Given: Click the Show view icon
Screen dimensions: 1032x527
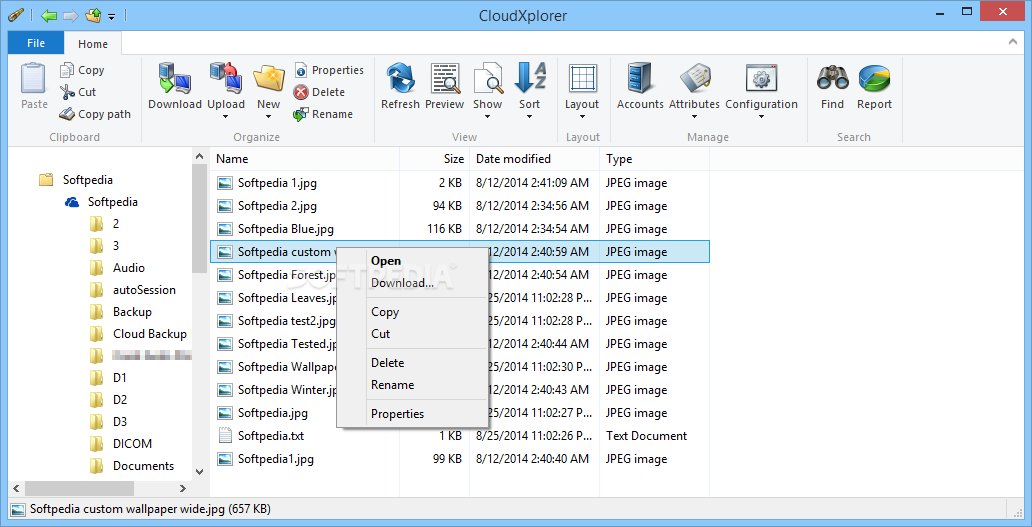Looking at the screenshot, I should click(488, 78).
